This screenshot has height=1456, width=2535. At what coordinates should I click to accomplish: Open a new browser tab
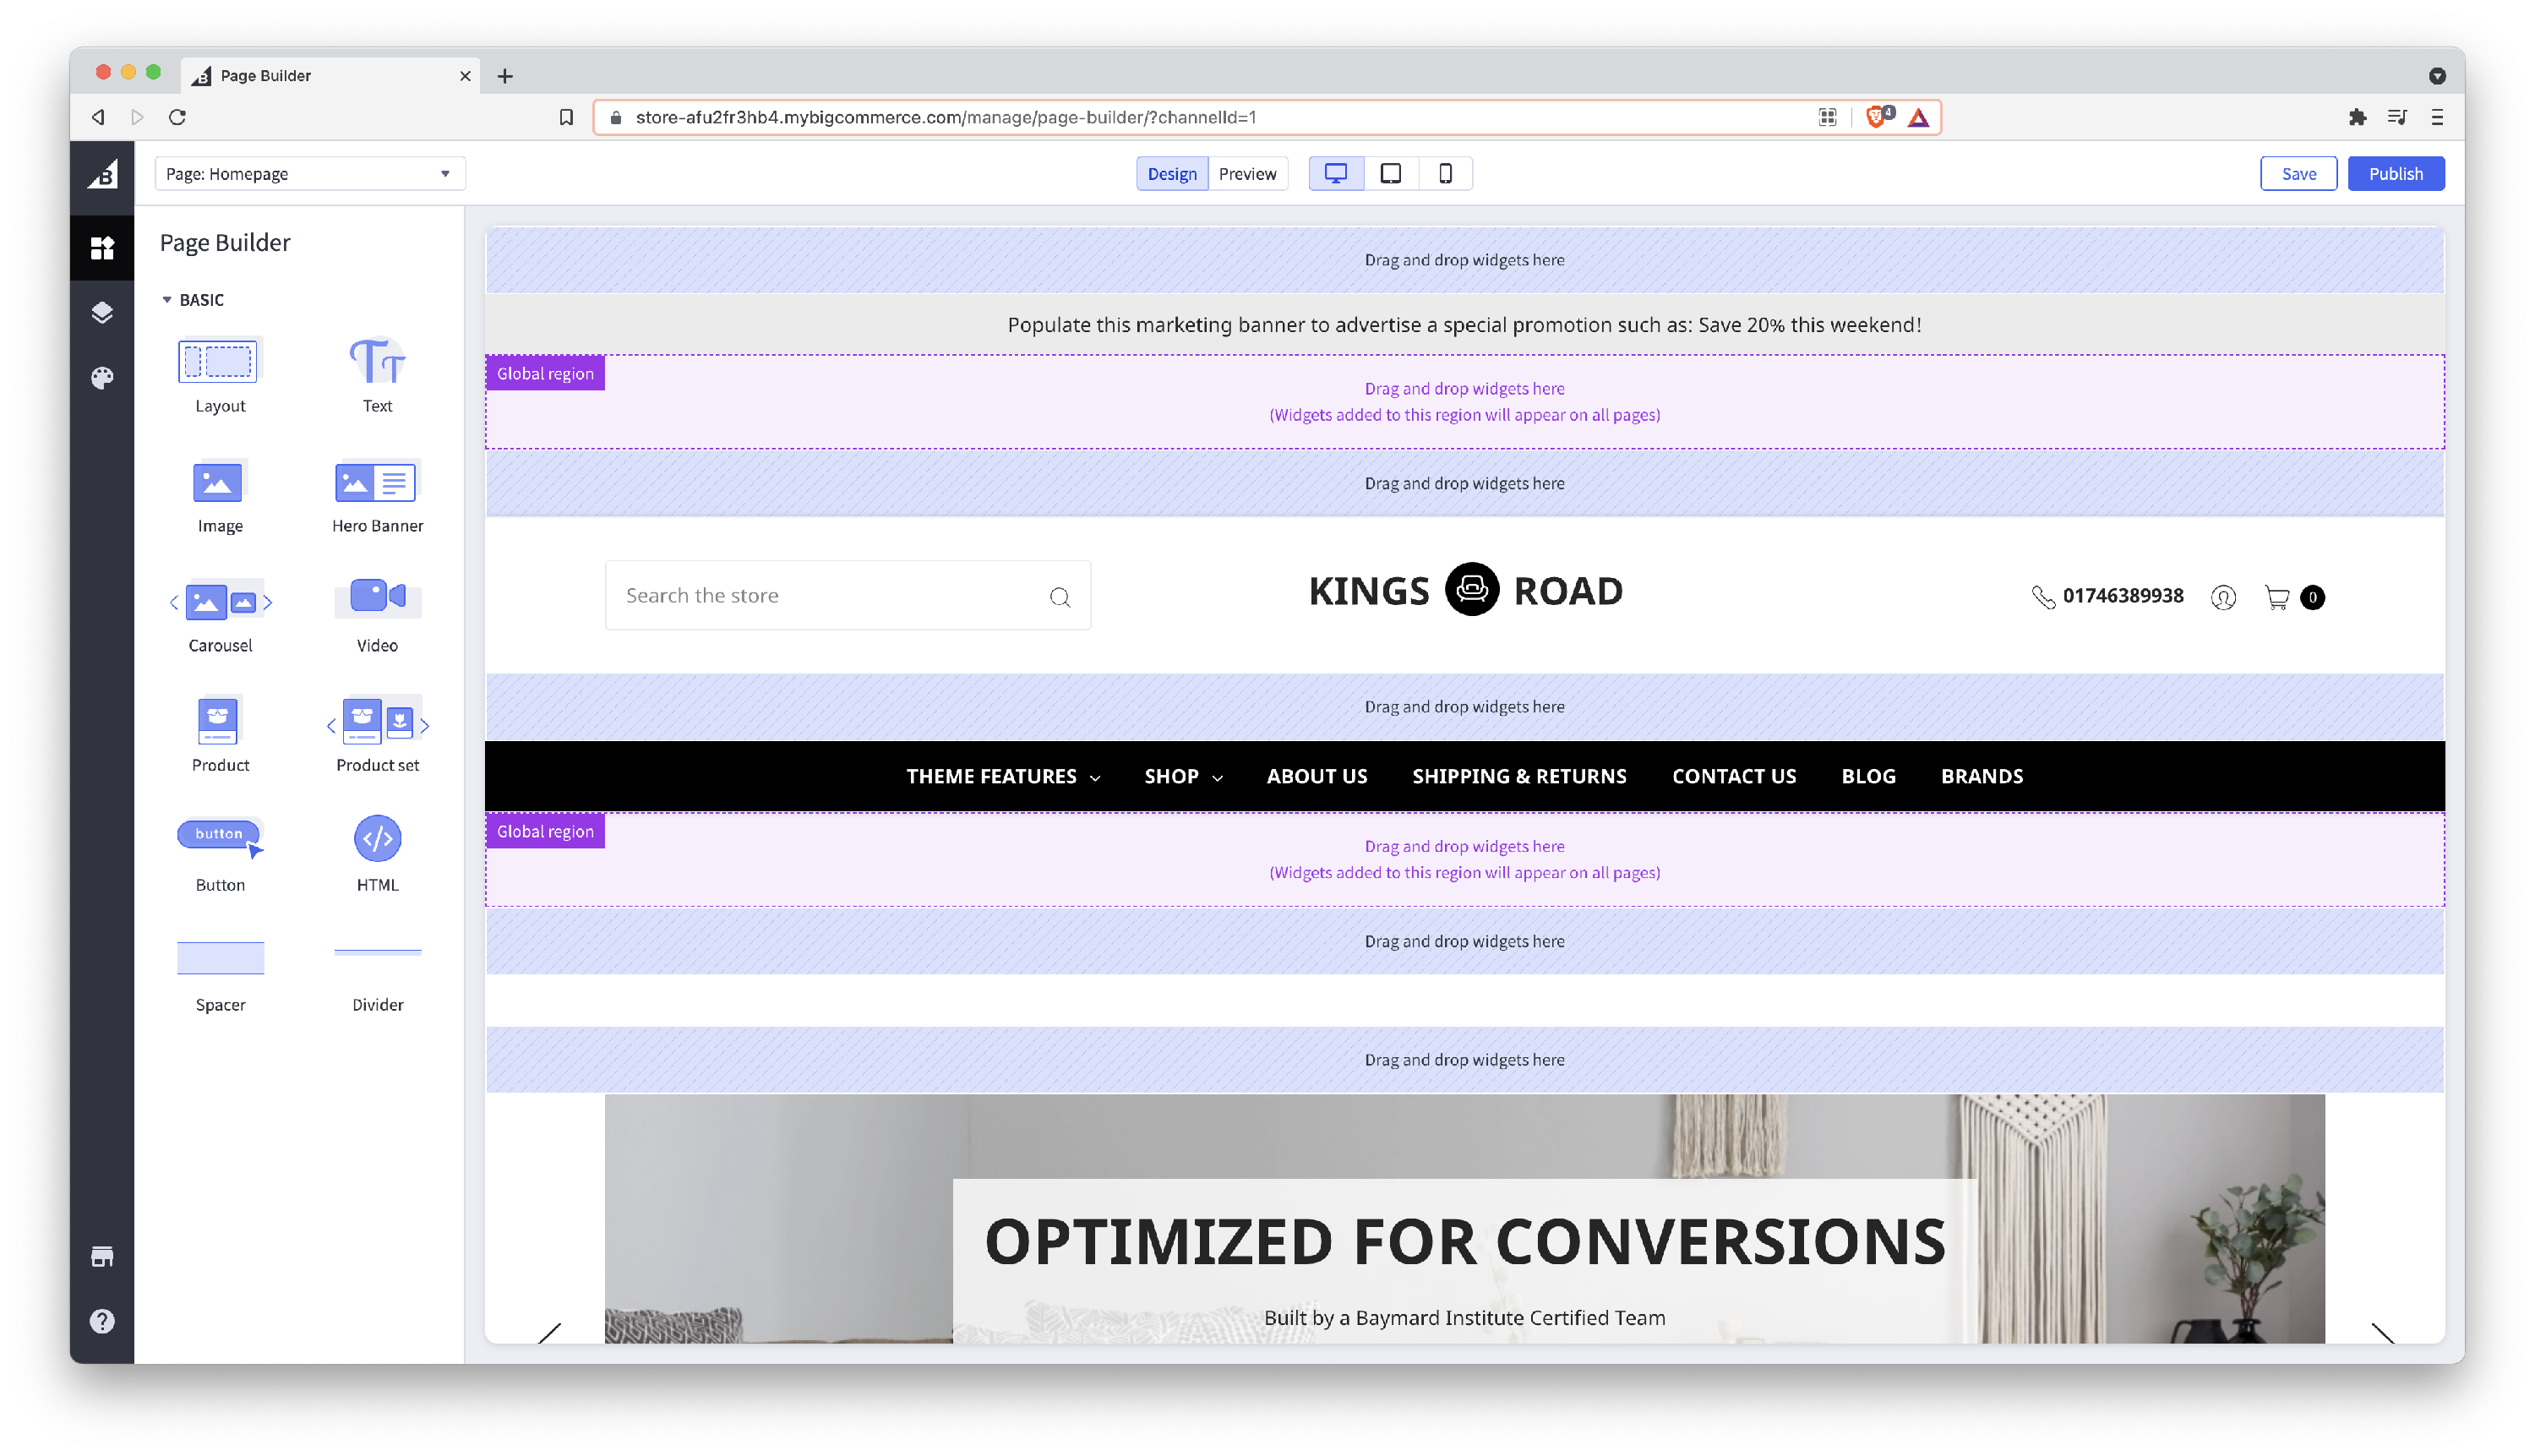[505, 76]
